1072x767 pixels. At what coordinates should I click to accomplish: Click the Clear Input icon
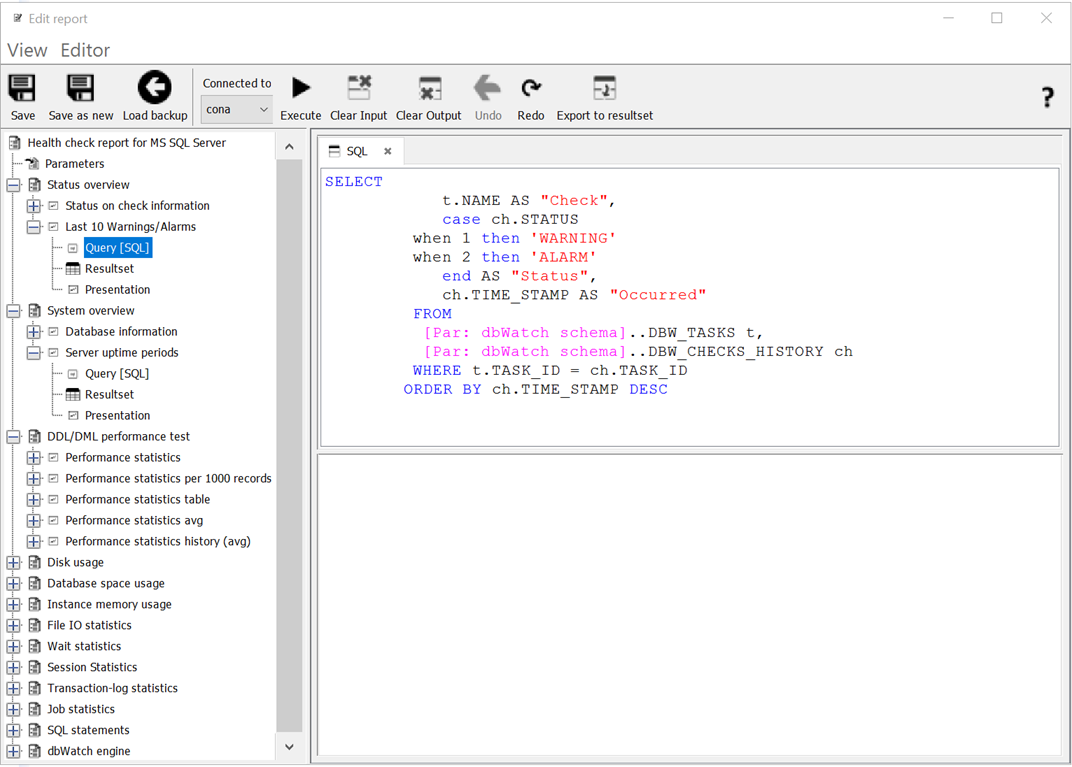click(x=359, y=89)
